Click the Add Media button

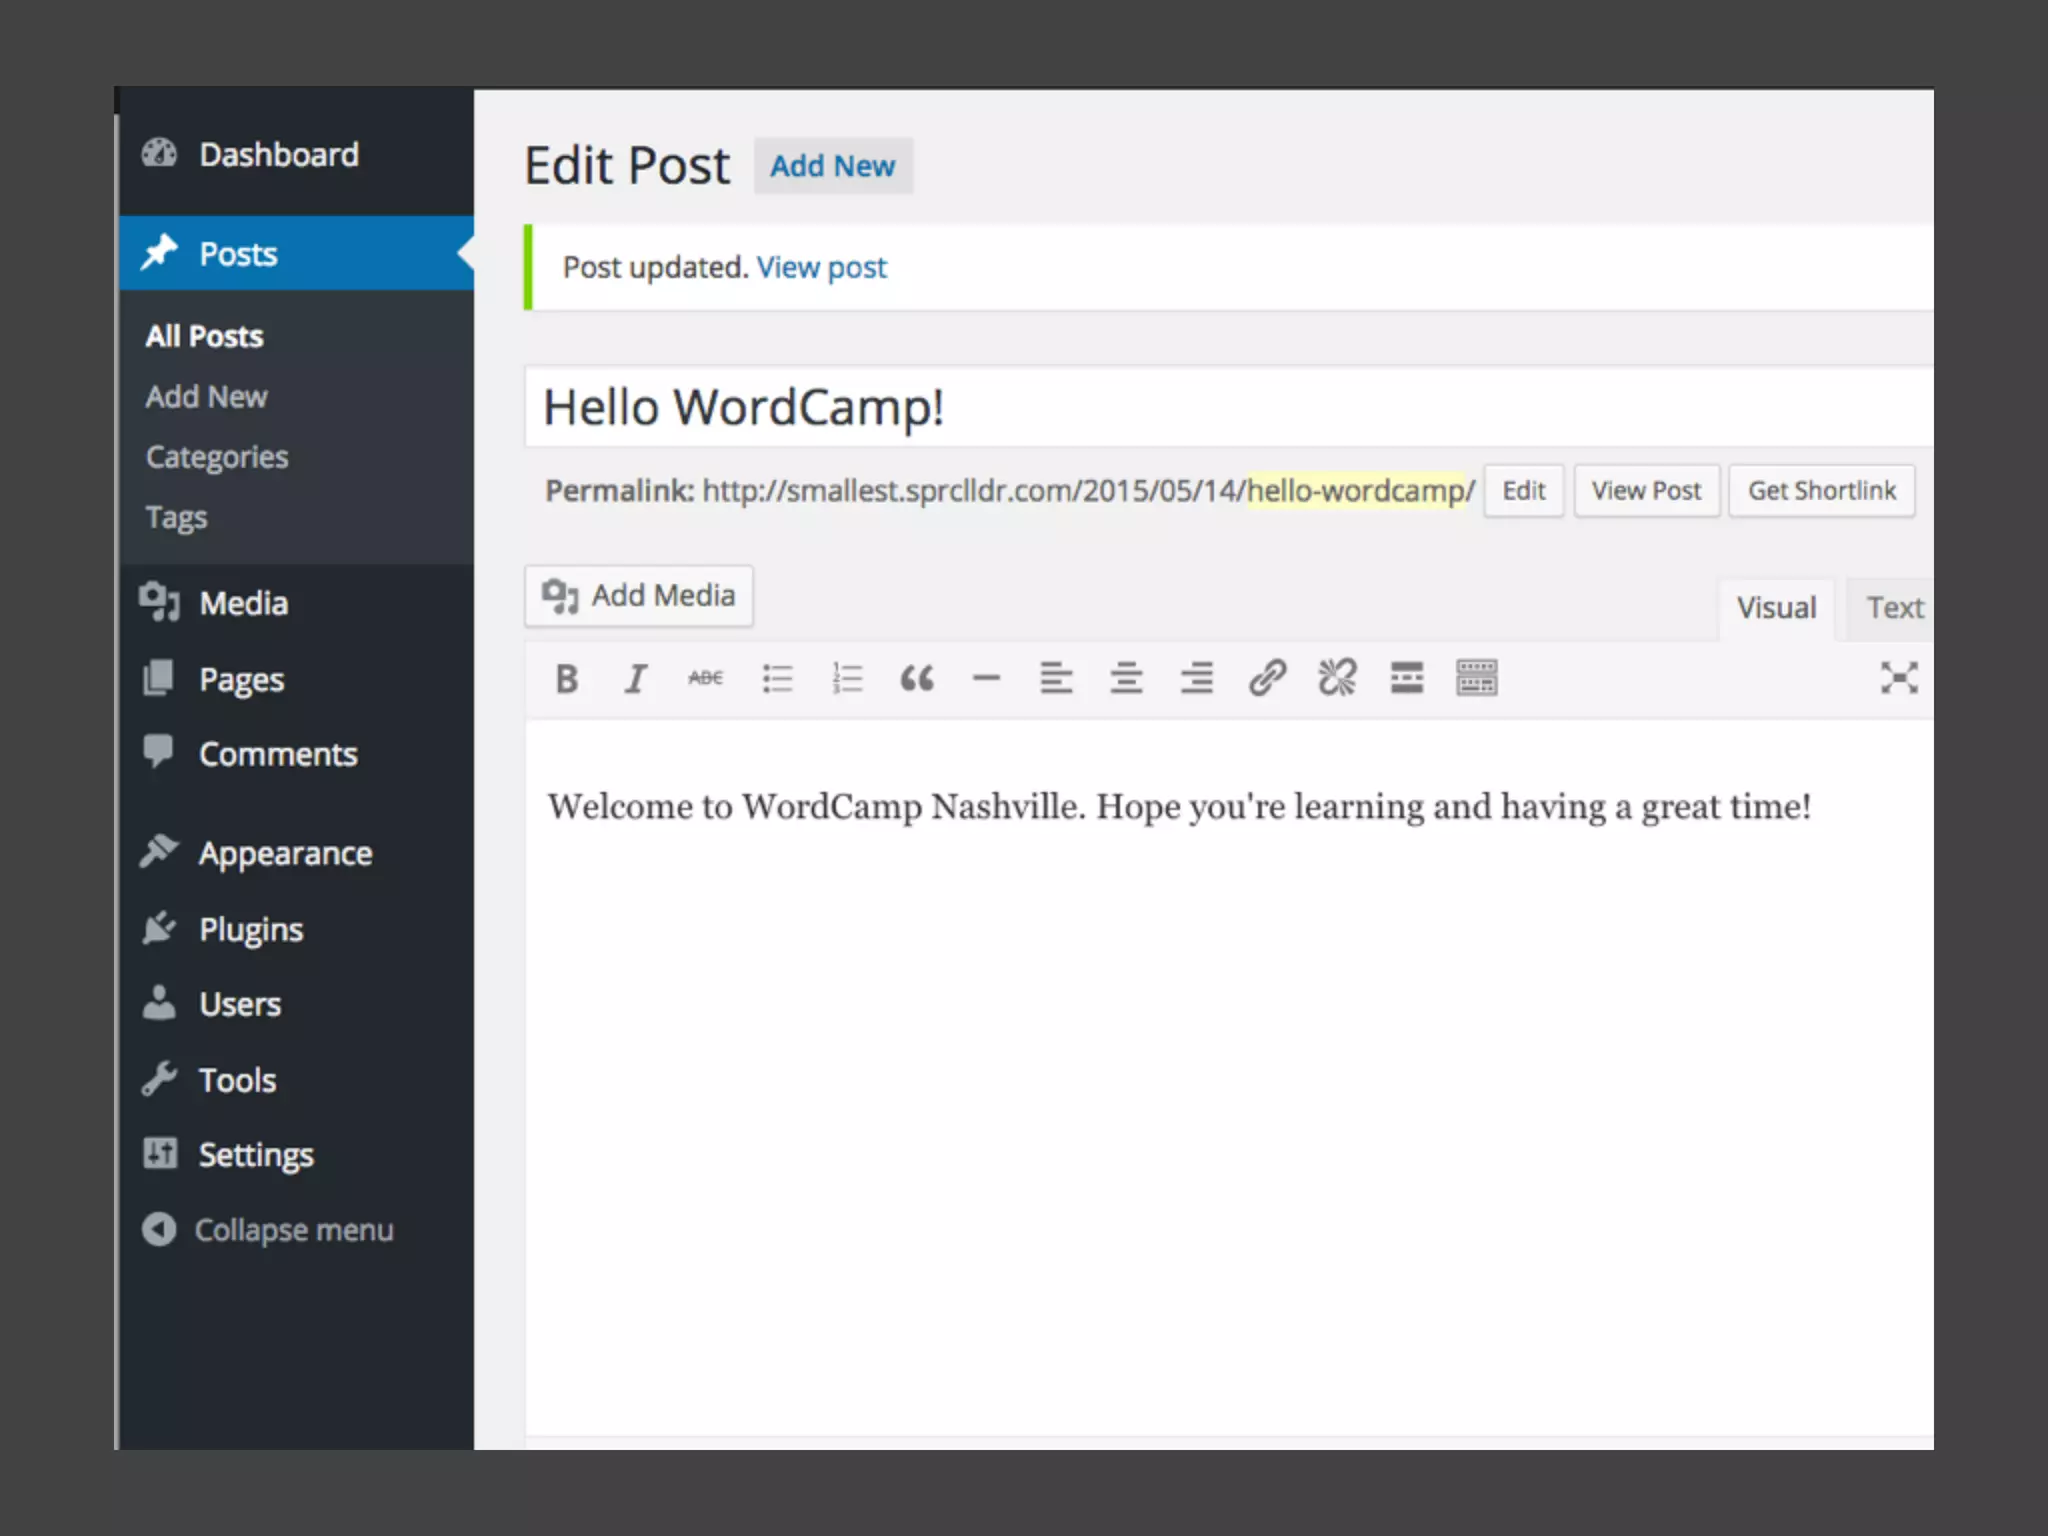[x=639, y=596]
